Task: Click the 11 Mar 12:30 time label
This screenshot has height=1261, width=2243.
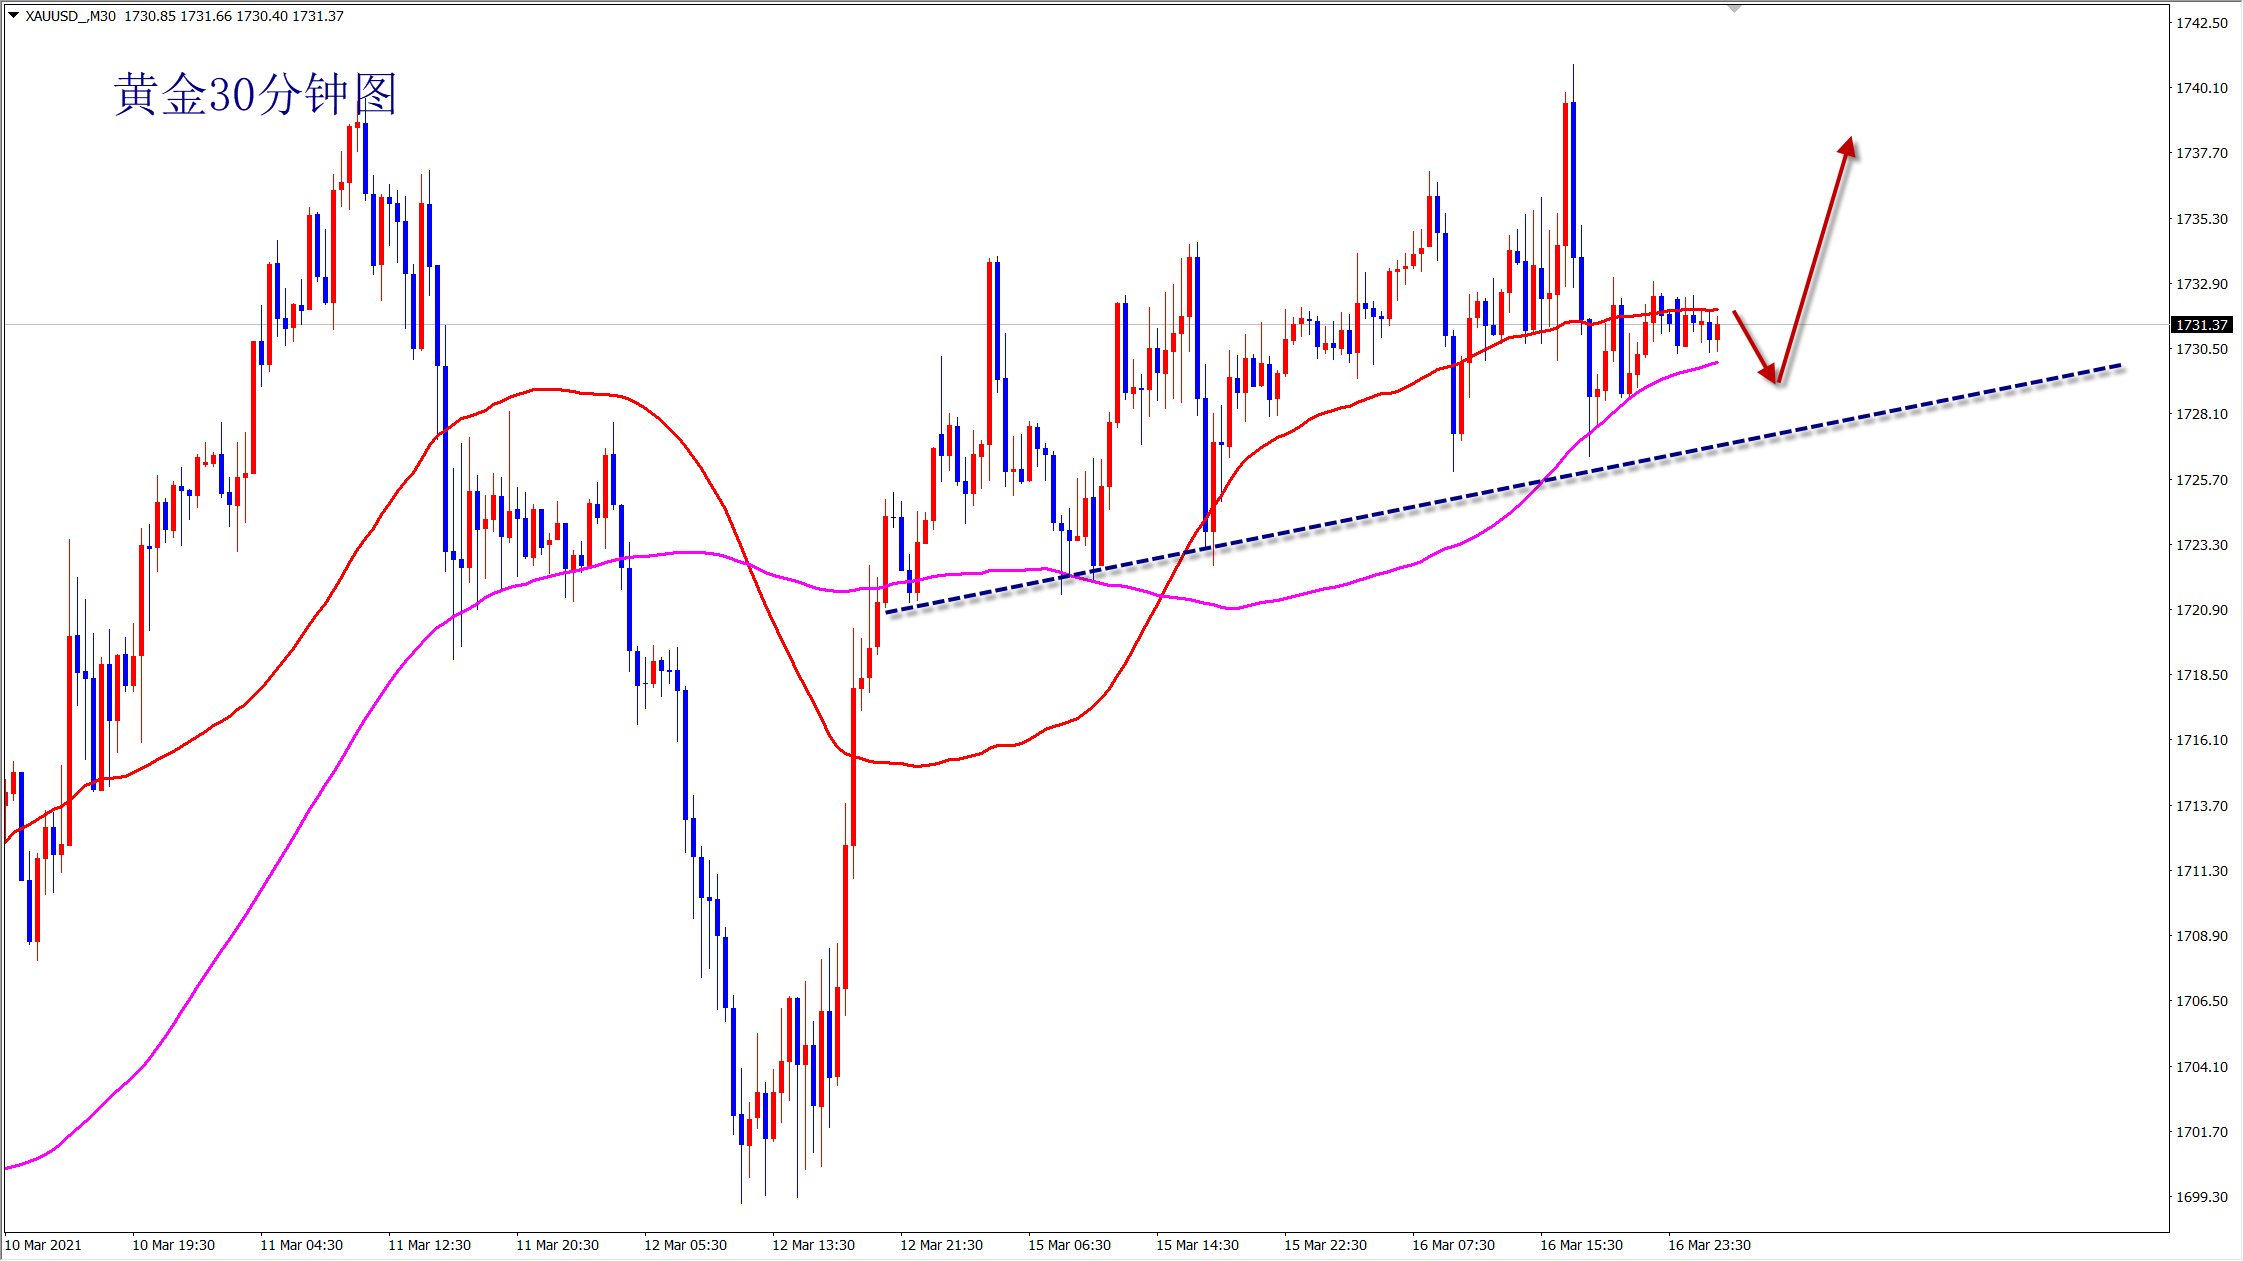Action: pyautogui.click(x=429, y=1245)
